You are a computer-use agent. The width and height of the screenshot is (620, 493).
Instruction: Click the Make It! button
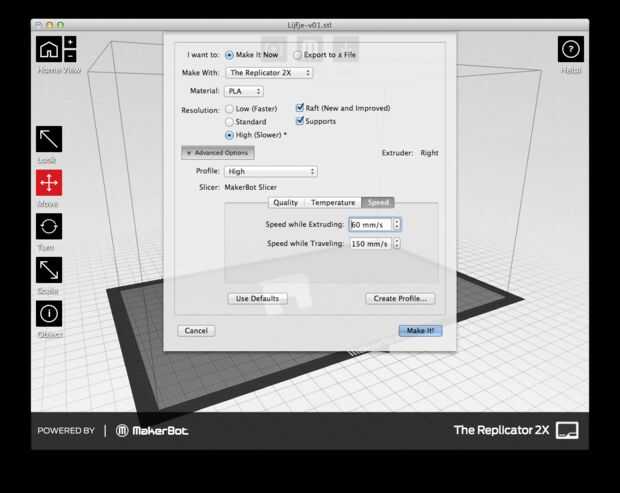point(420,331)
